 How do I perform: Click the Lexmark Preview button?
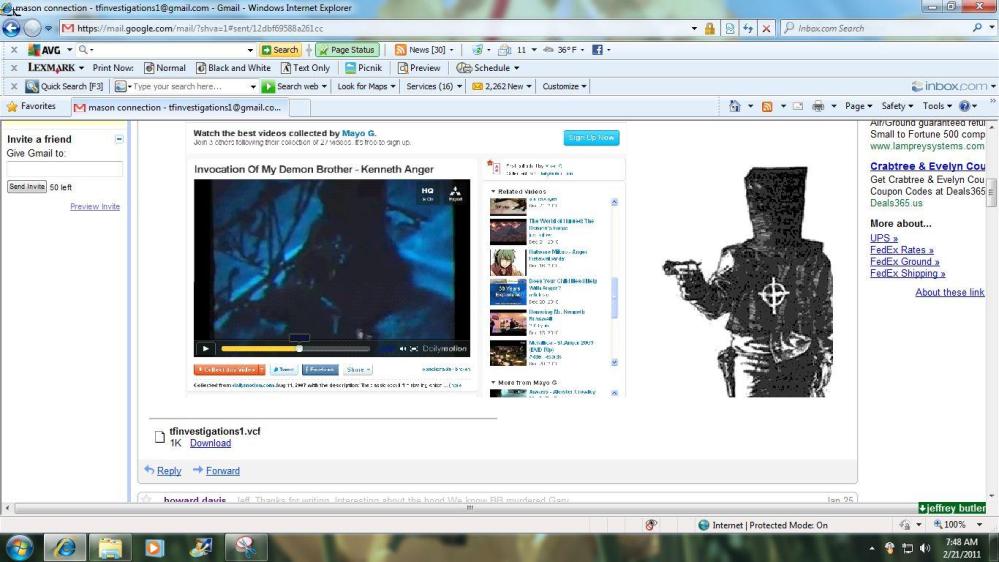(419, 68)
